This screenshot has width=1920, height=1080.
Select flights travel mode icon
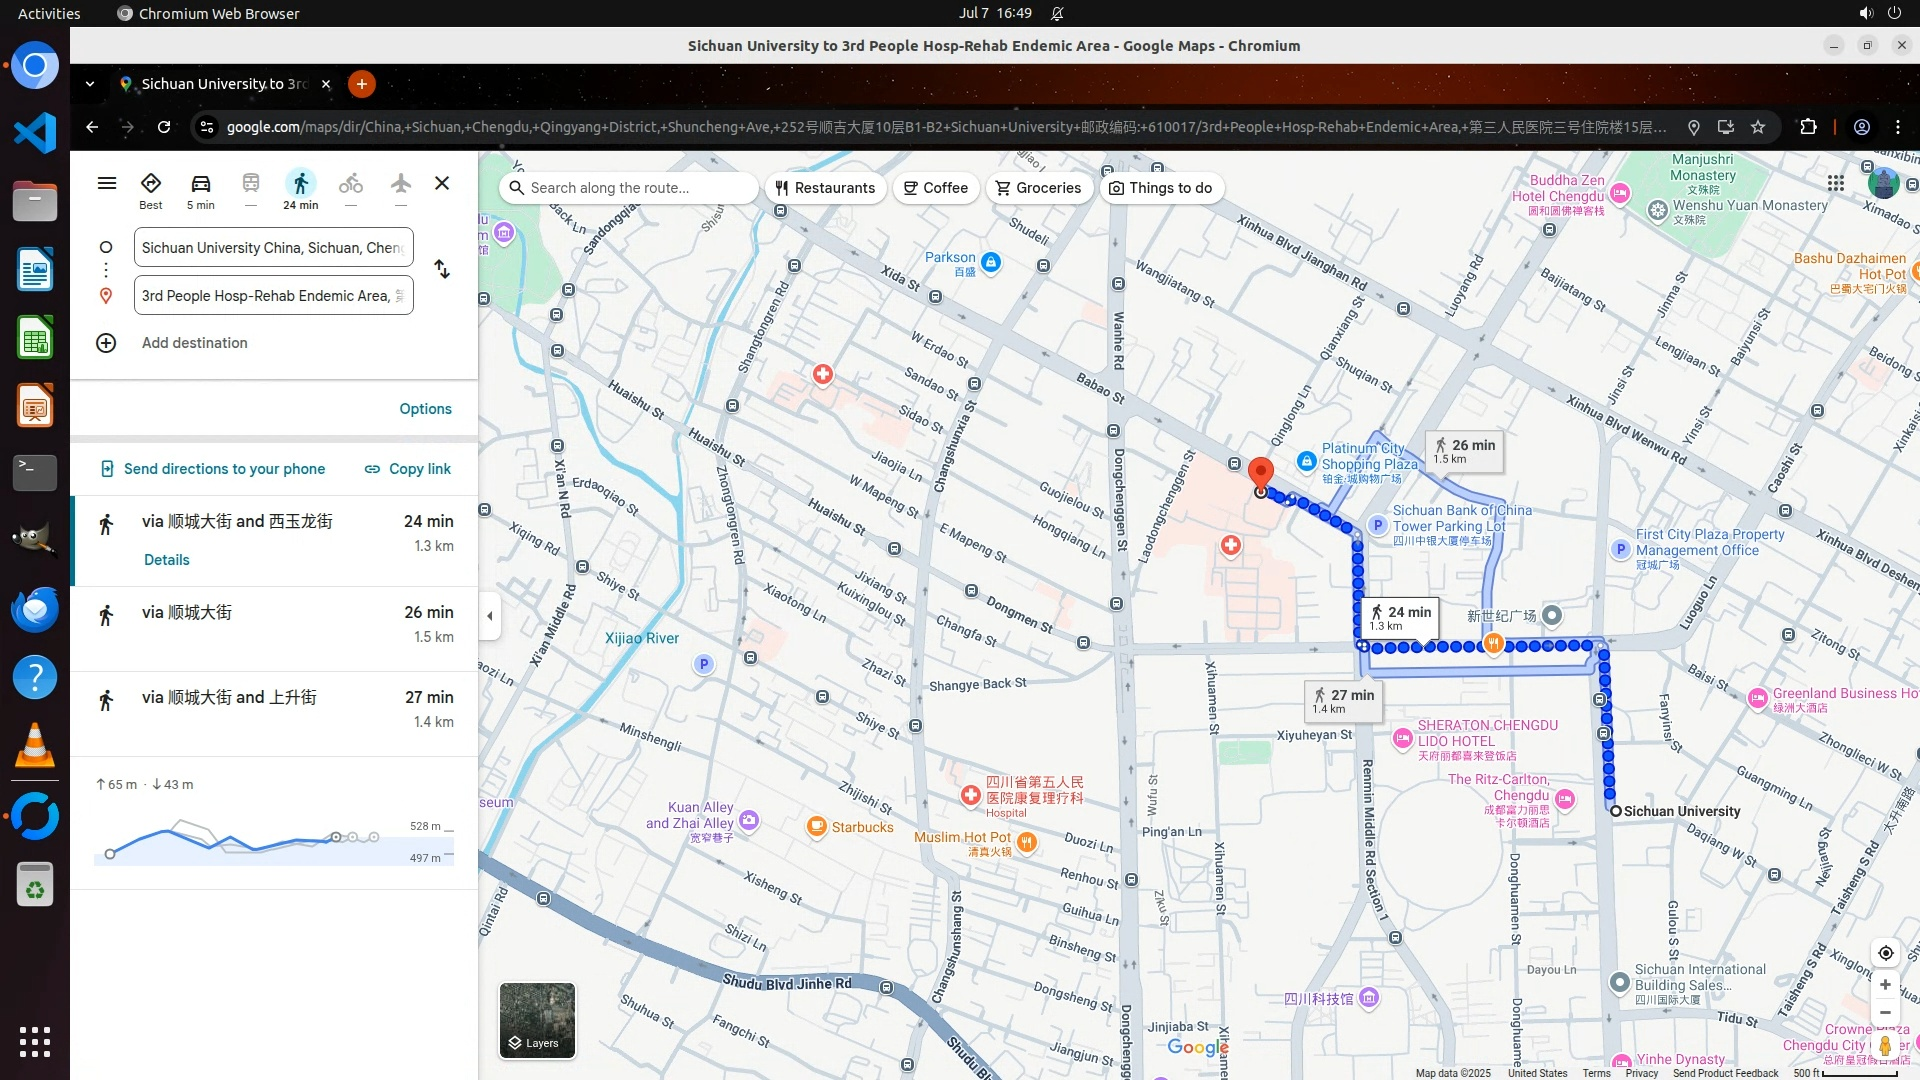pyautogui.click(x=400, y=184)
